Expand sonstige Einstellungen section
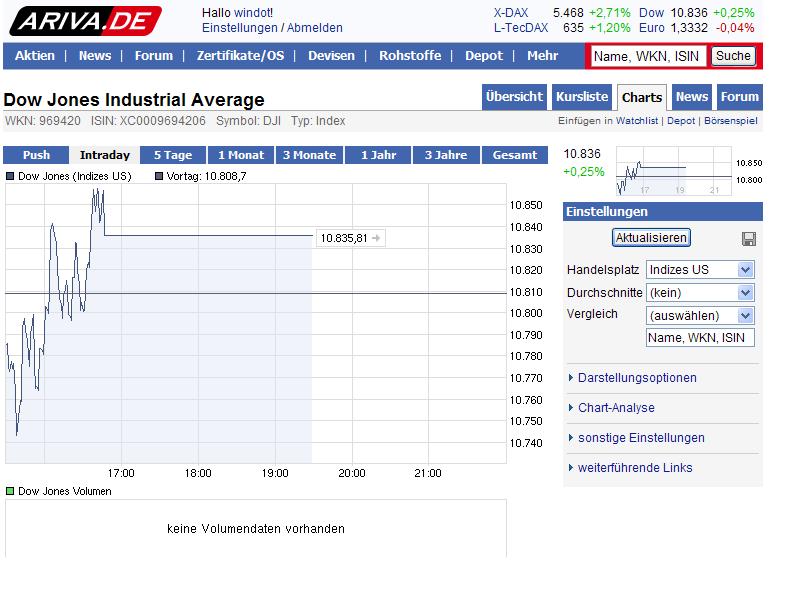 coord(641,438)
